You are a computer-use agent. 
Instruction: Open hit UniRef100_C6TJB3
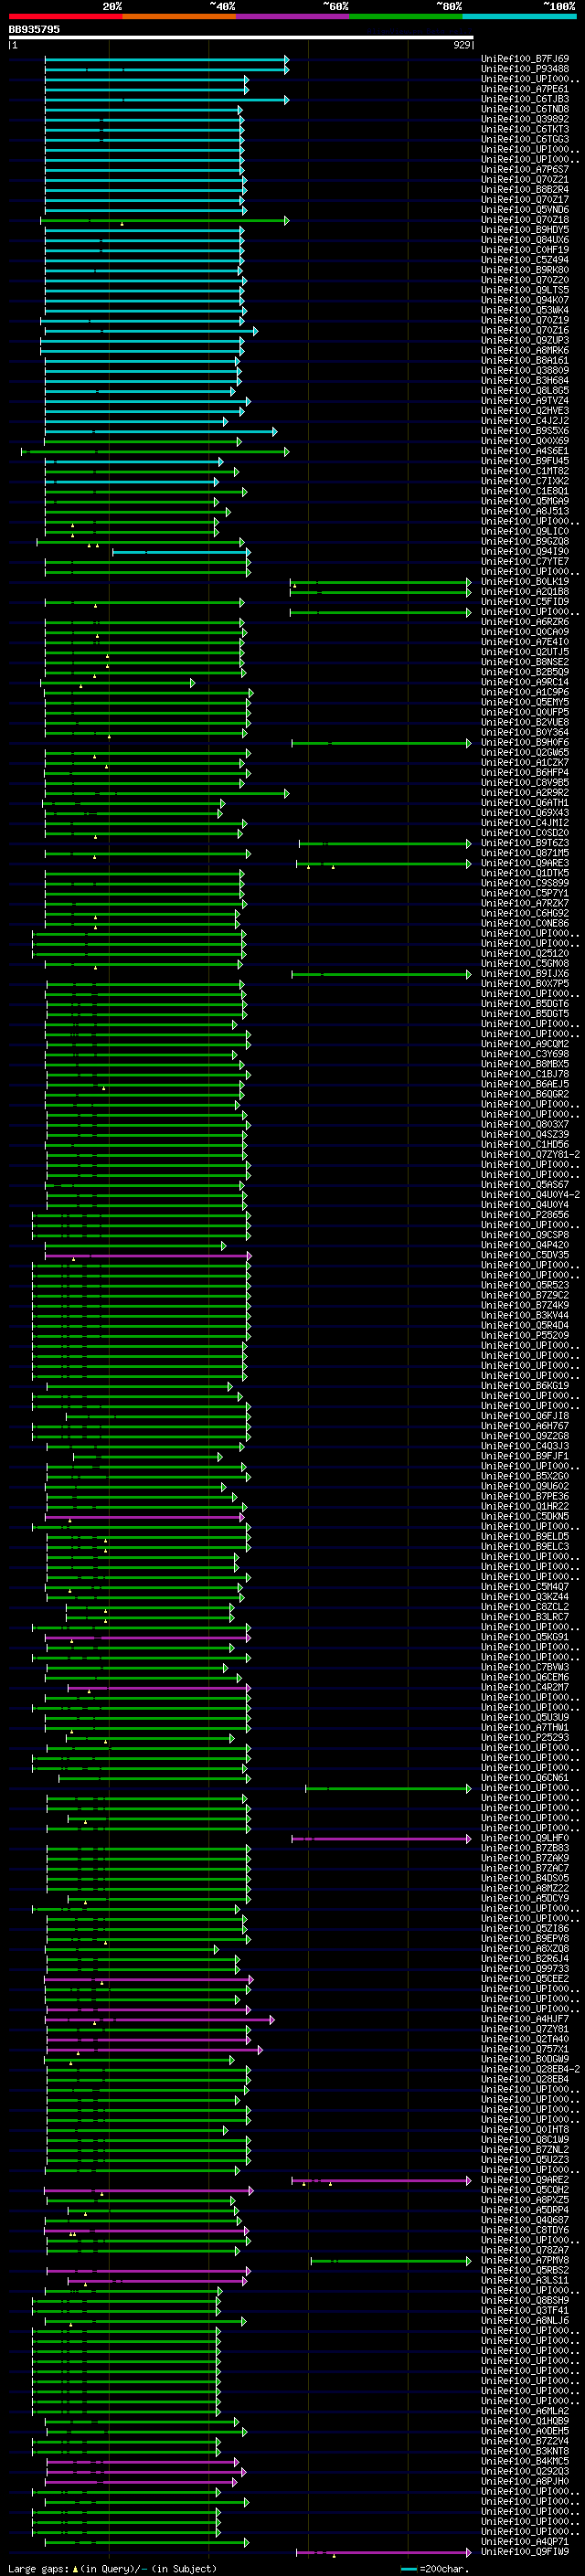[x=525, y=99]
